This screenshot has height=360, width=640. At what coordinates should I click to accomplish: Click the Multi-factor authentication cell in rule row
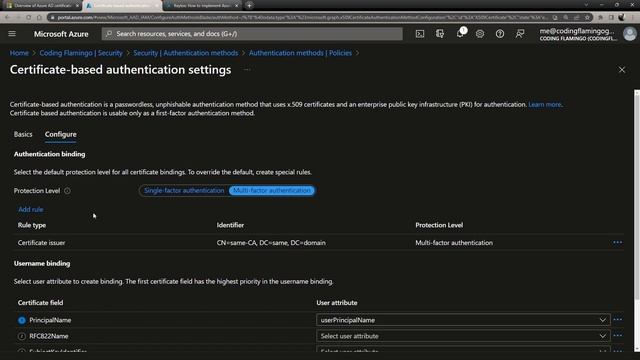coord(454,242)
